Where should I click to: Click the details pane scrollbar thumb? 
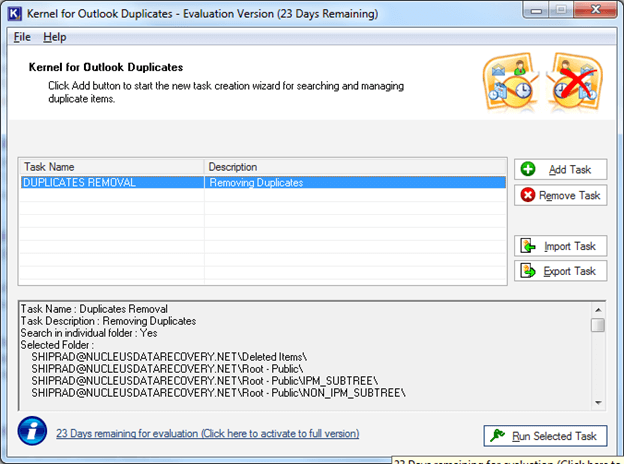[598, 325]
